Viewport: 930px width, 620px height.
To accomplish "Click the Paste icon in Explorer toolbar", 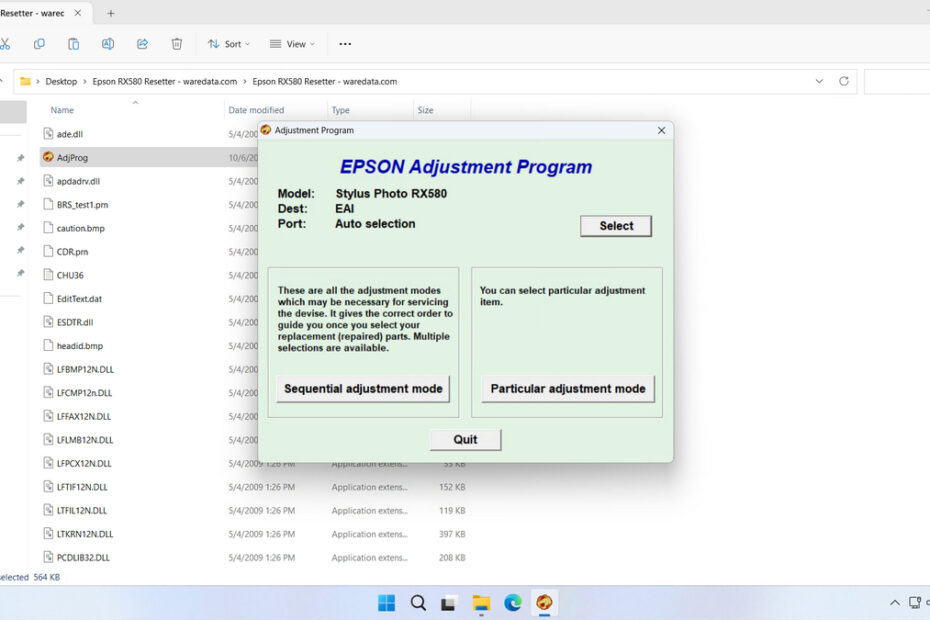I will coord(74,44).
